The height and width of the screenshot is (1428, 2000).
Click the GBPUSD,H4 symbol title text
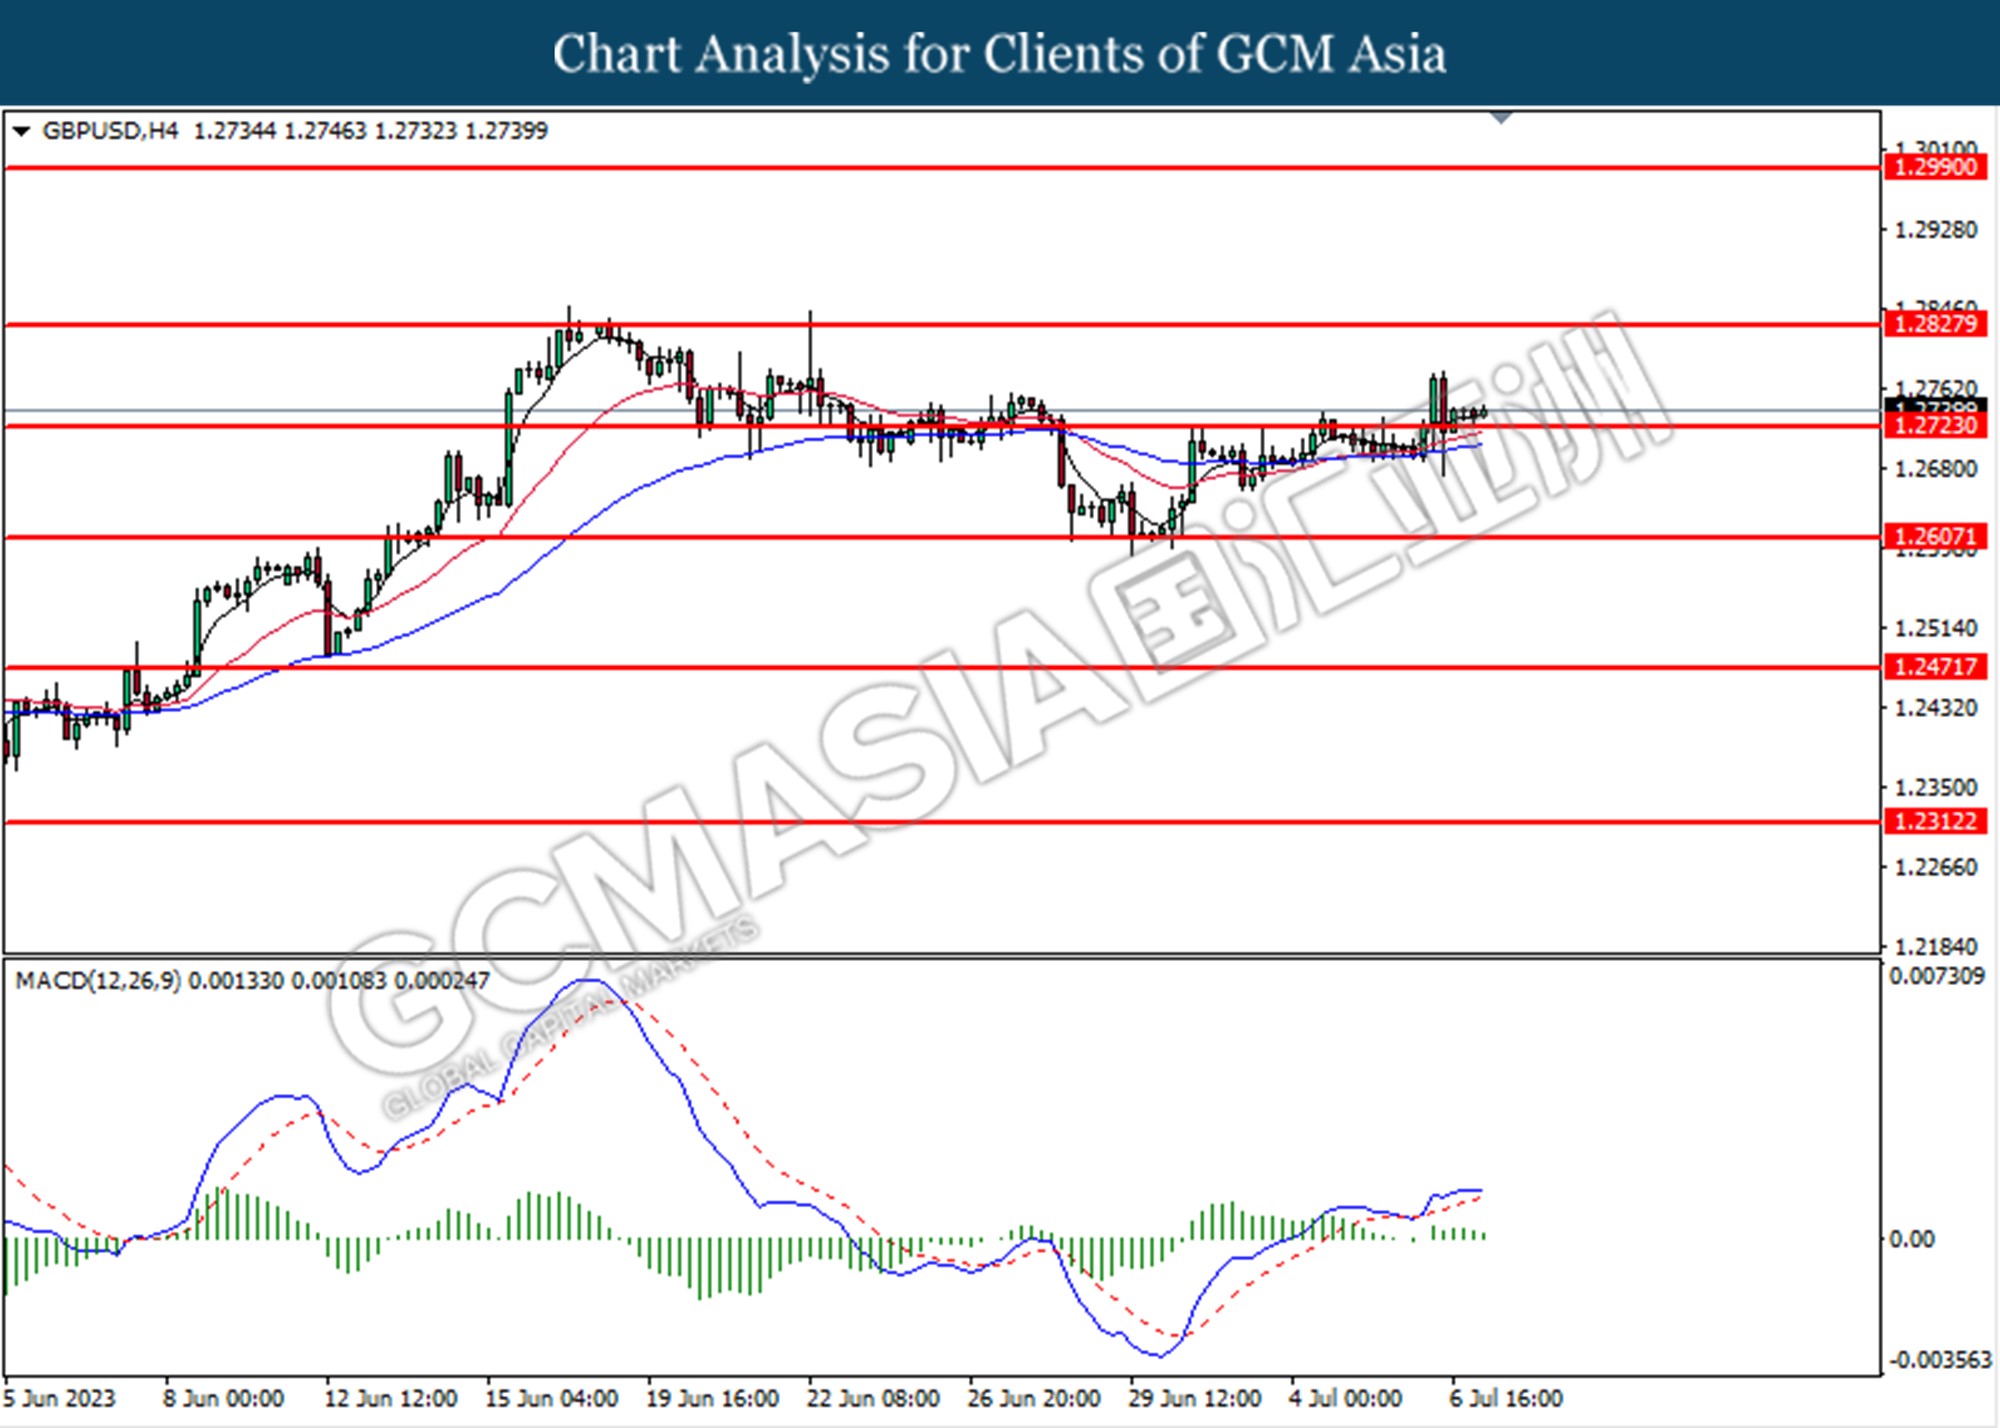coord(110,131)
